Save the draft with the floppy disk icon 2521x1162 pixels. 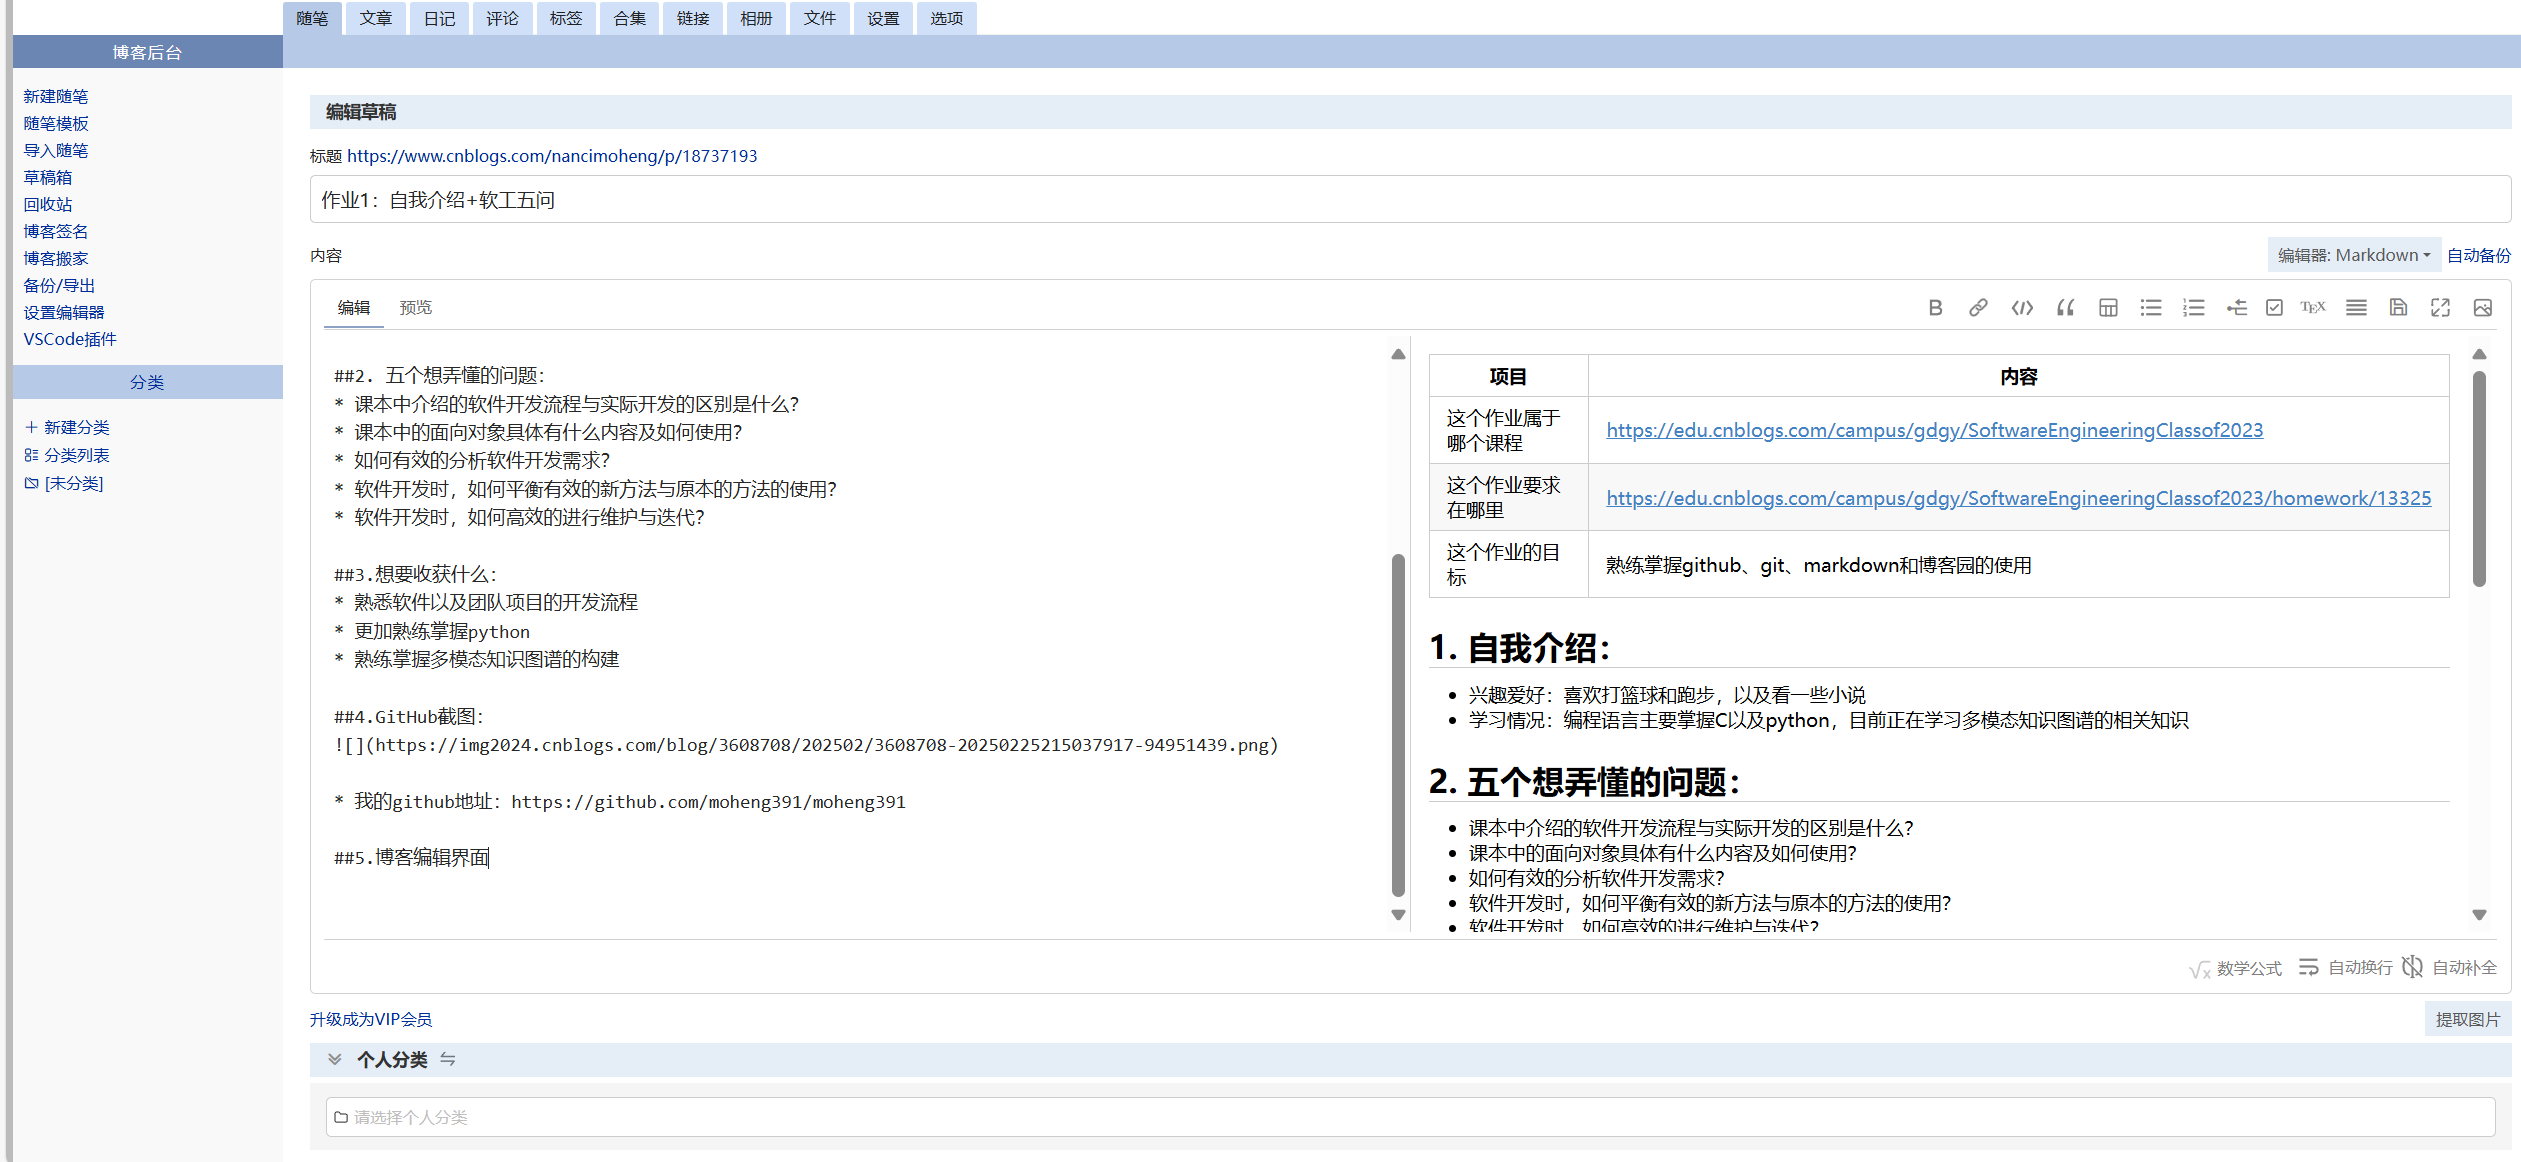point(2398,308)
